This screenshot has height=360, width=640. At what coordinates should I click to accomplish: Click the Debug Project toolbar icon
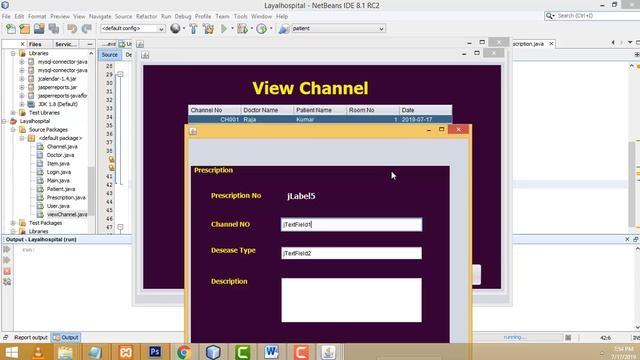tap(242, 29)
